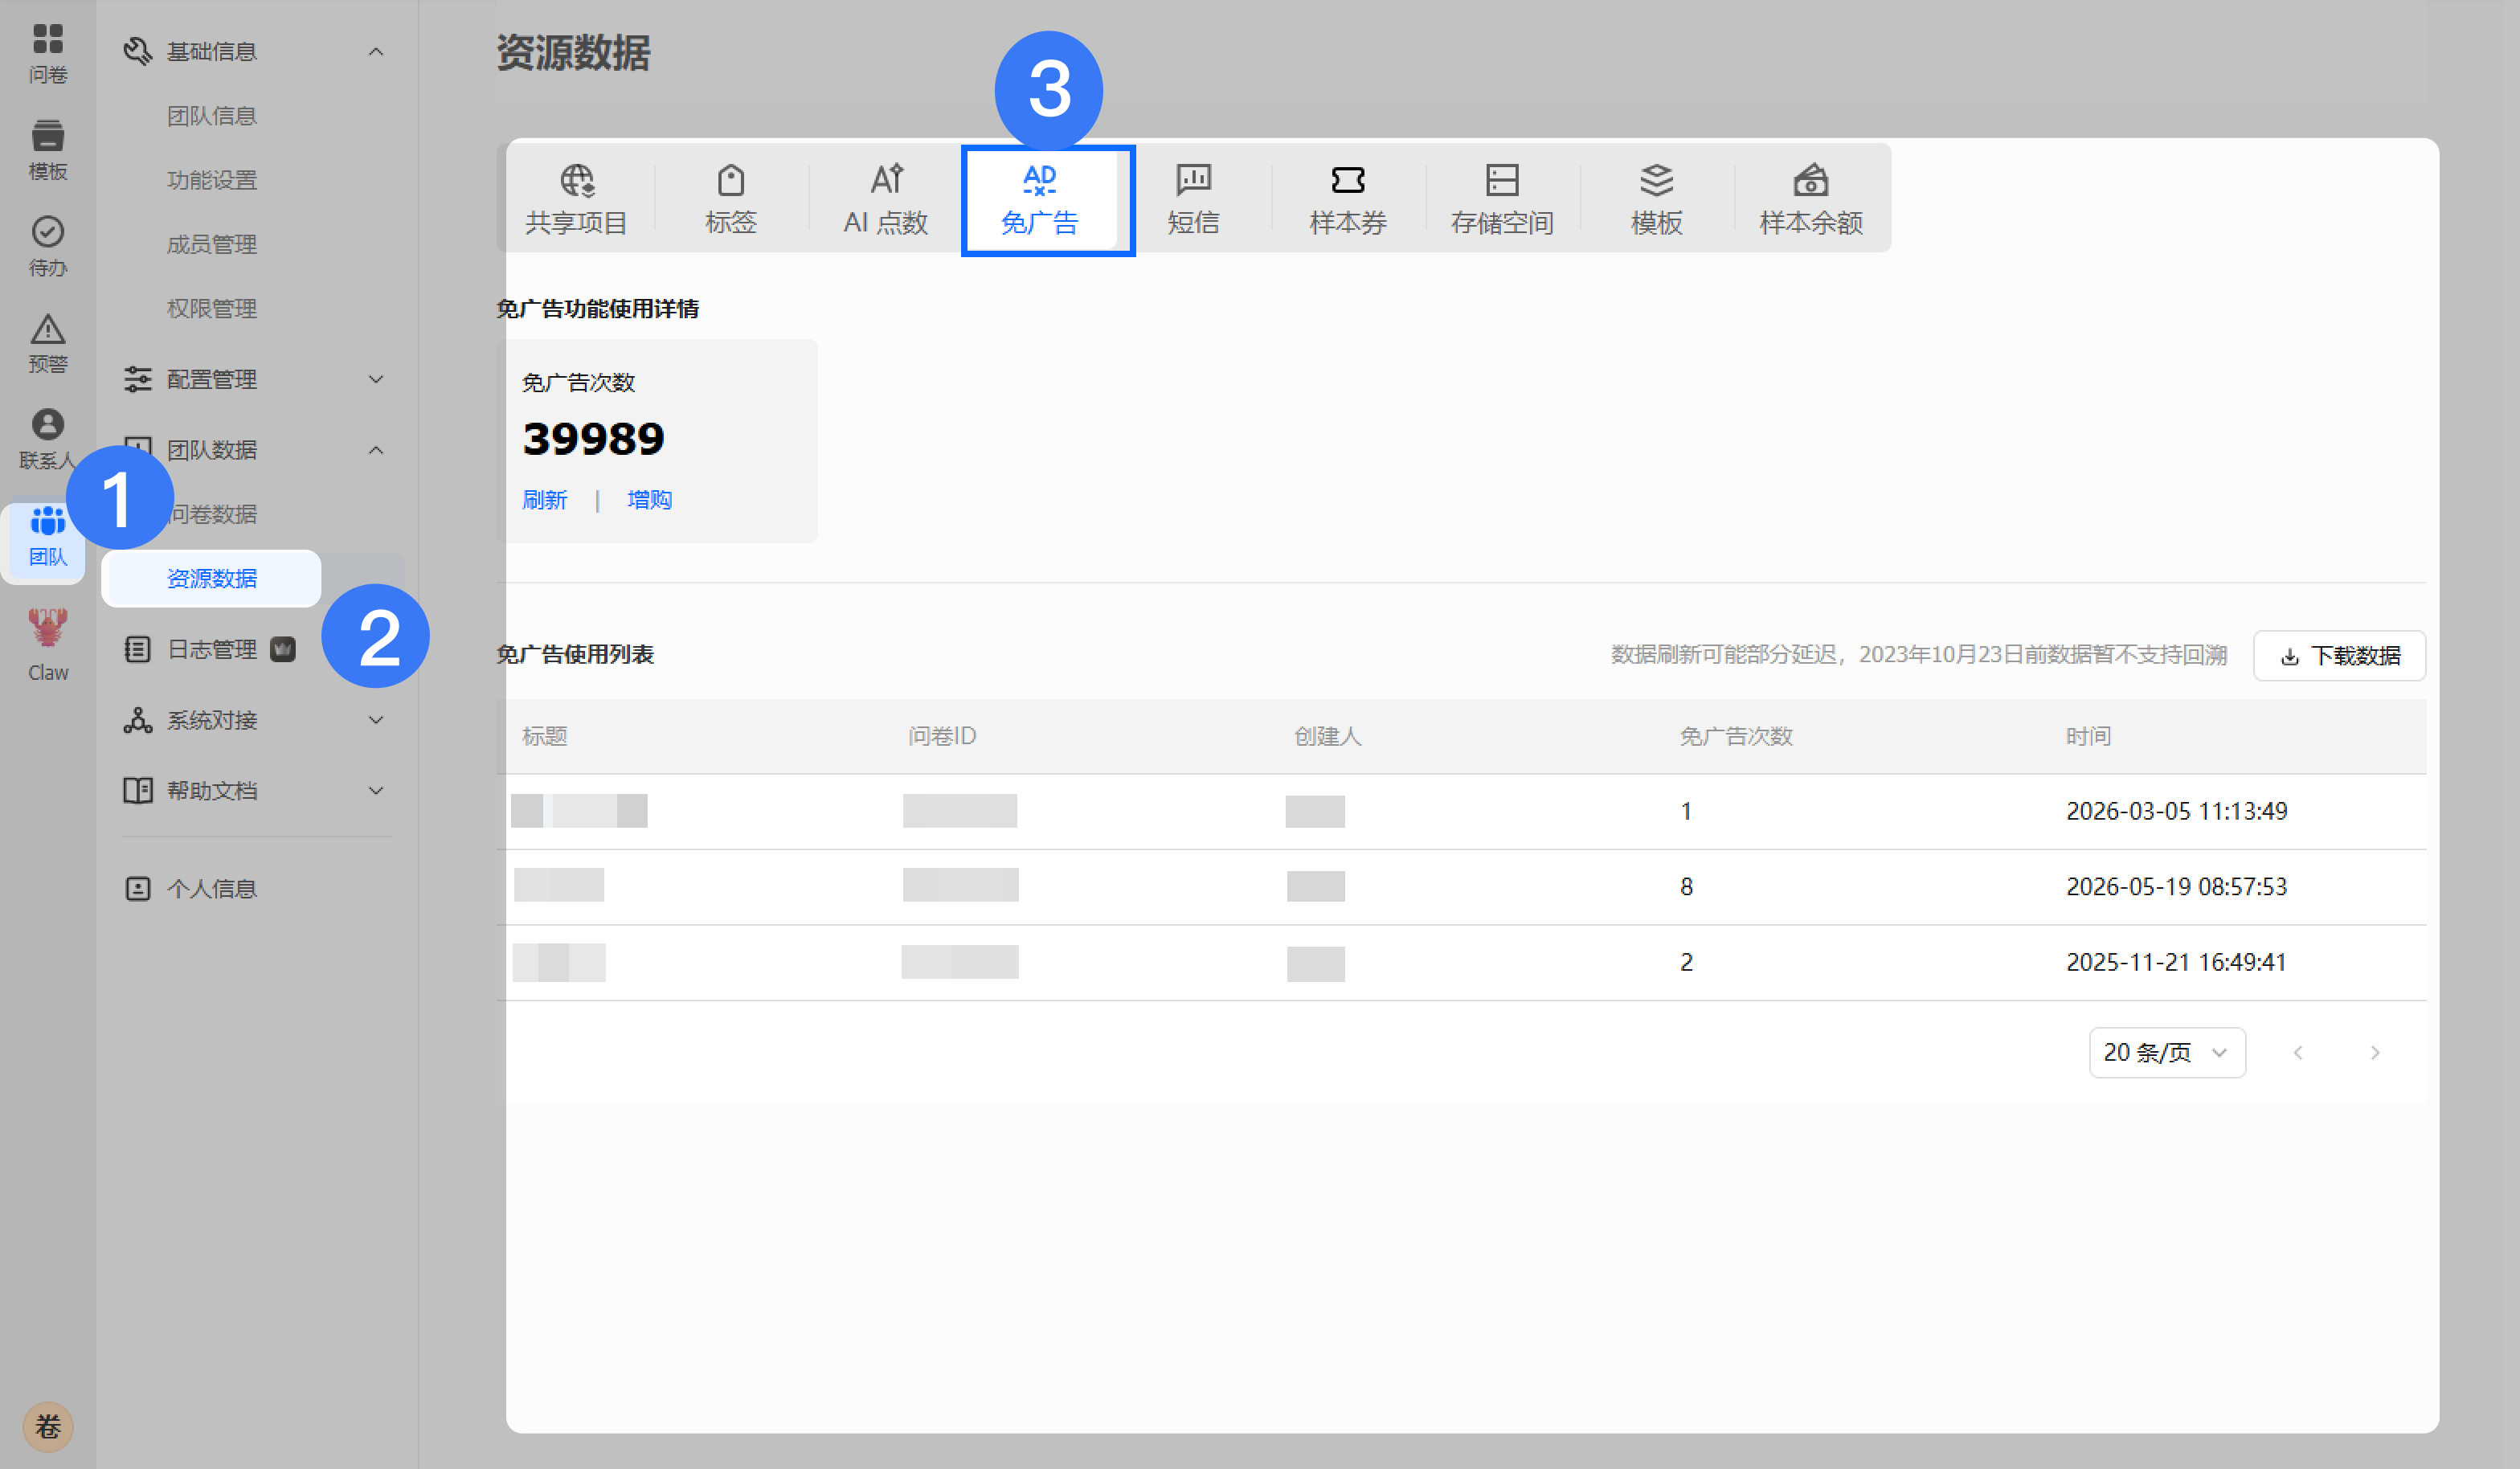The height and width of the screenshot is (1469, 2520).
Task: Click the 刷新 link under 免广告次数
Action: pyautogui.click(x=545, y=499)
